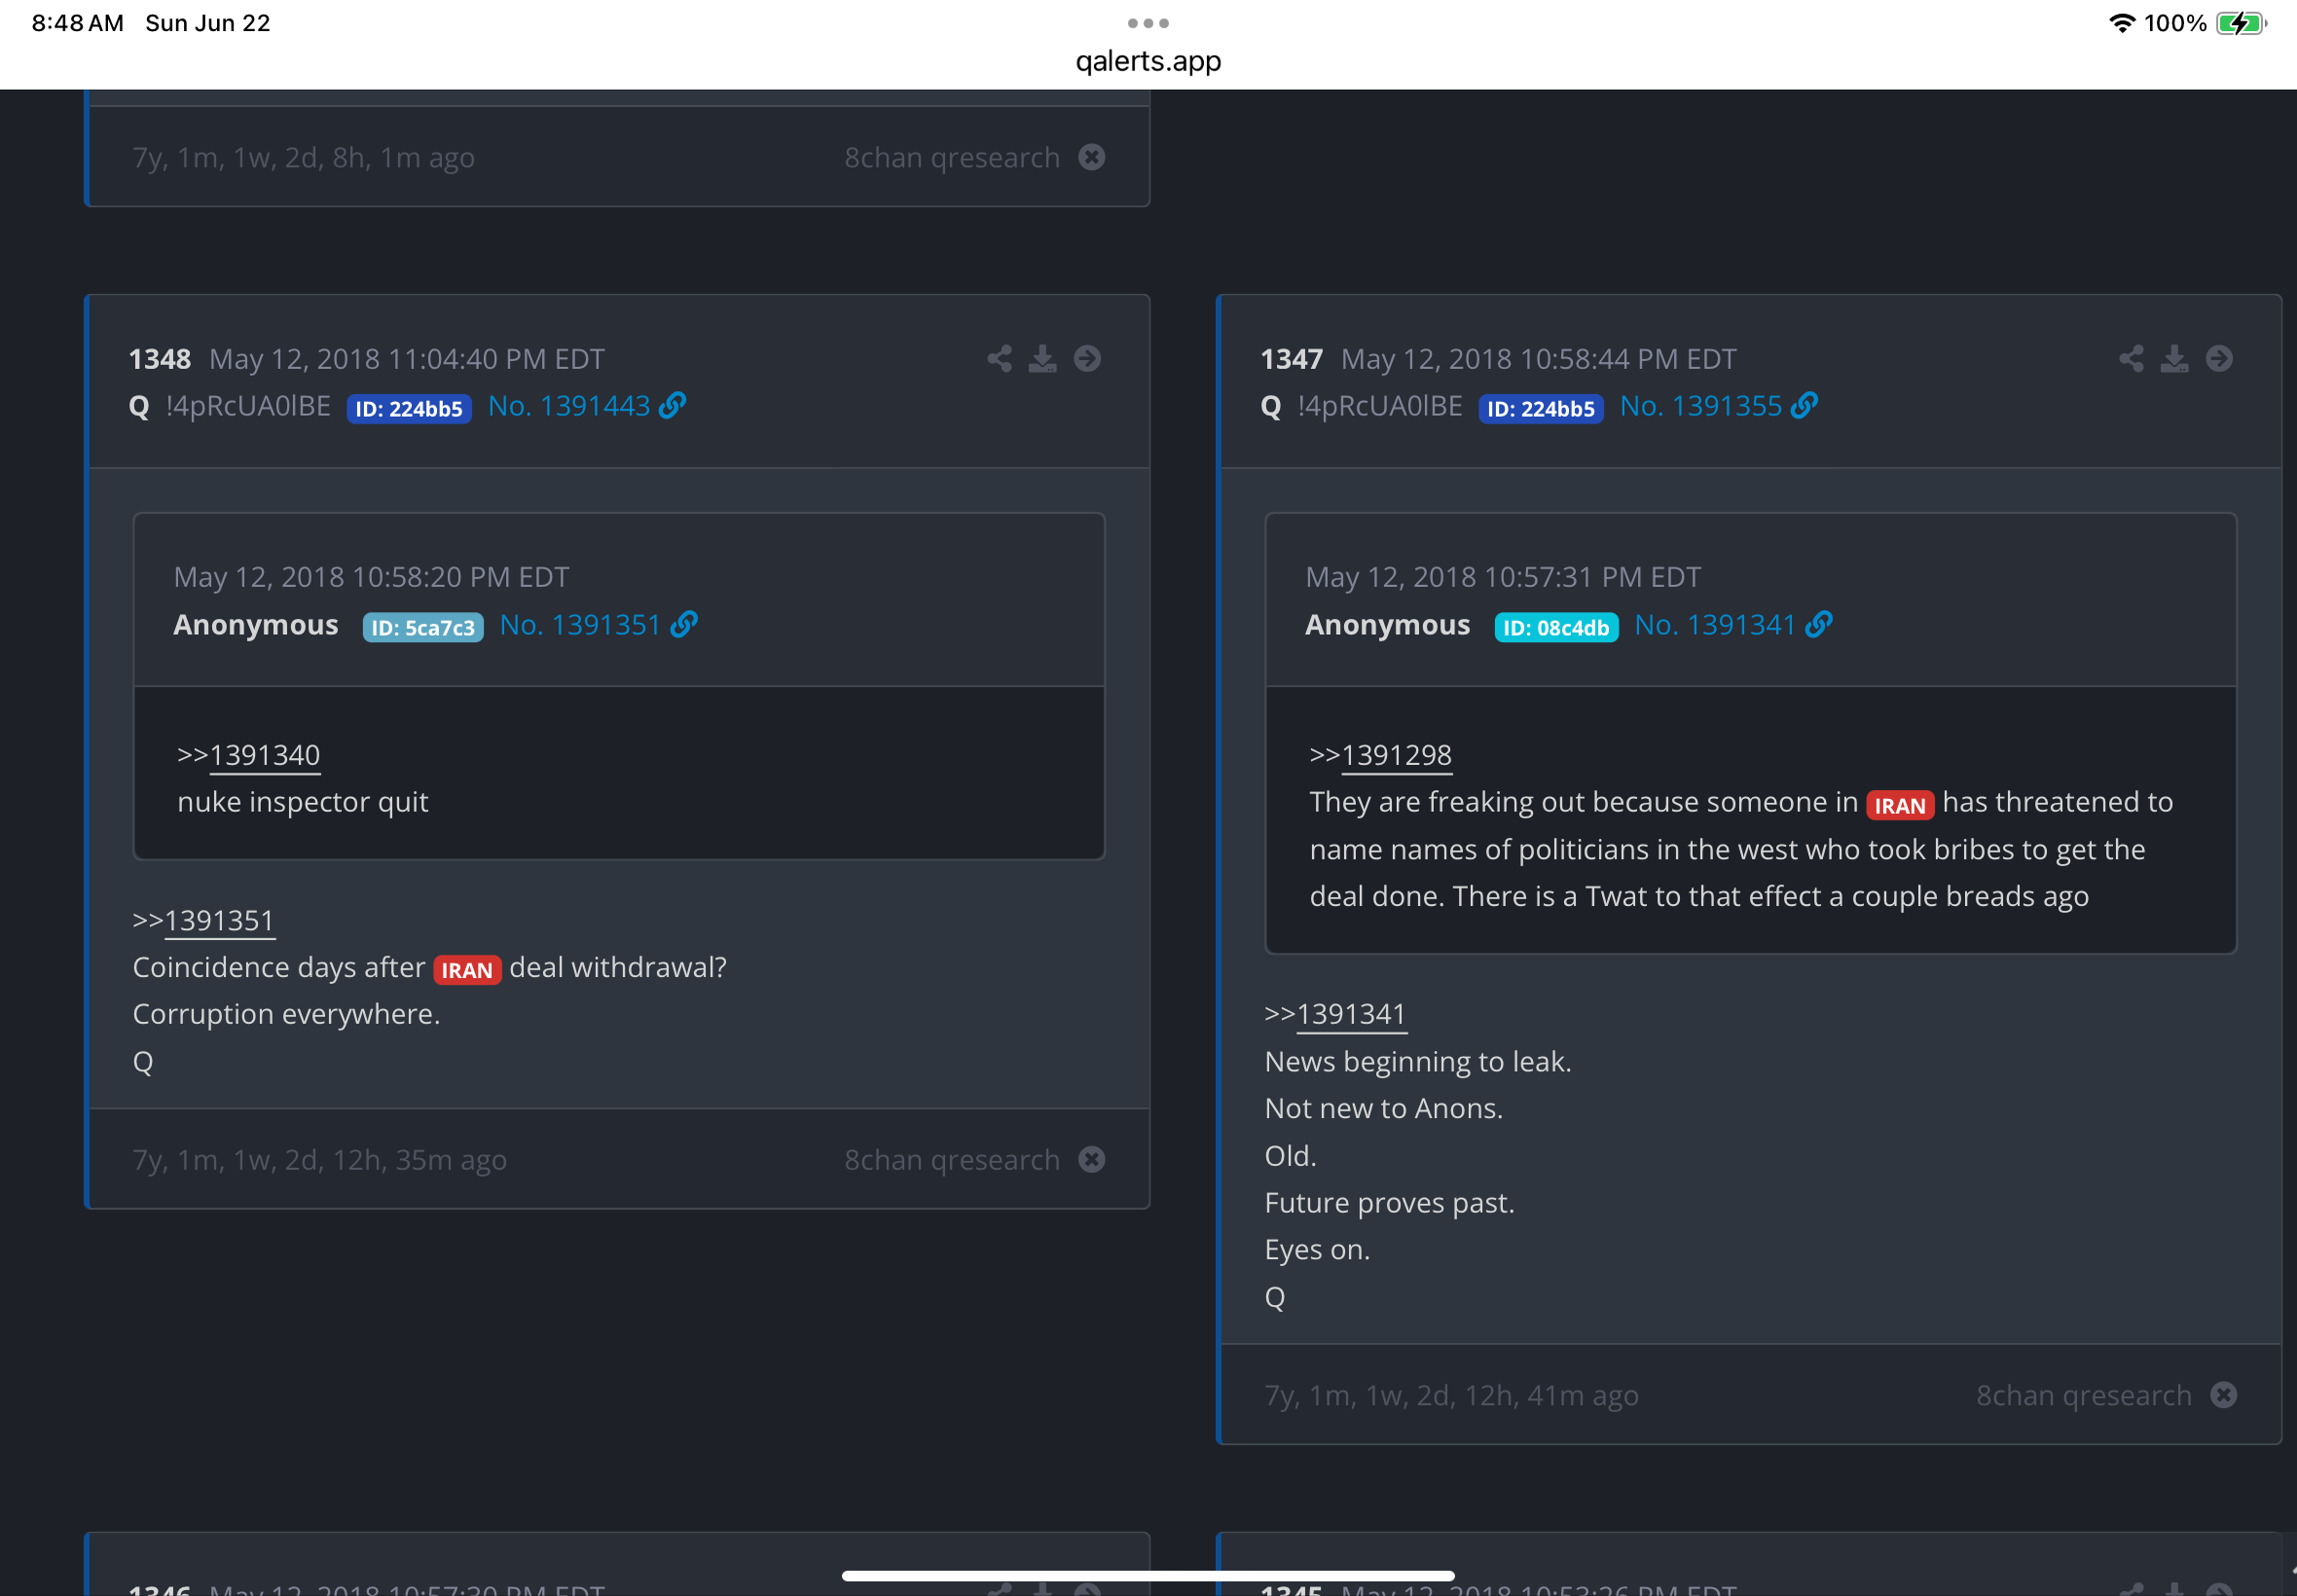The height and width of the screenshot is (1596, 2297).
Task: Follow reply reference >>1391351
Action: tap(204, 920)
